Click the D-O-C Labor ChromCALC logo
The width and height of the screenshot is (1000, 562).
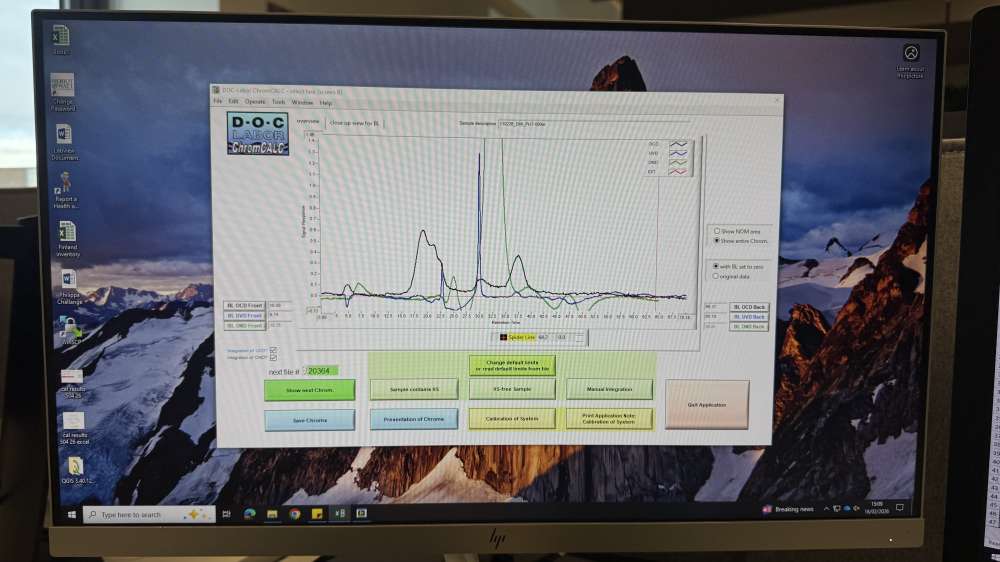point(258,133)
